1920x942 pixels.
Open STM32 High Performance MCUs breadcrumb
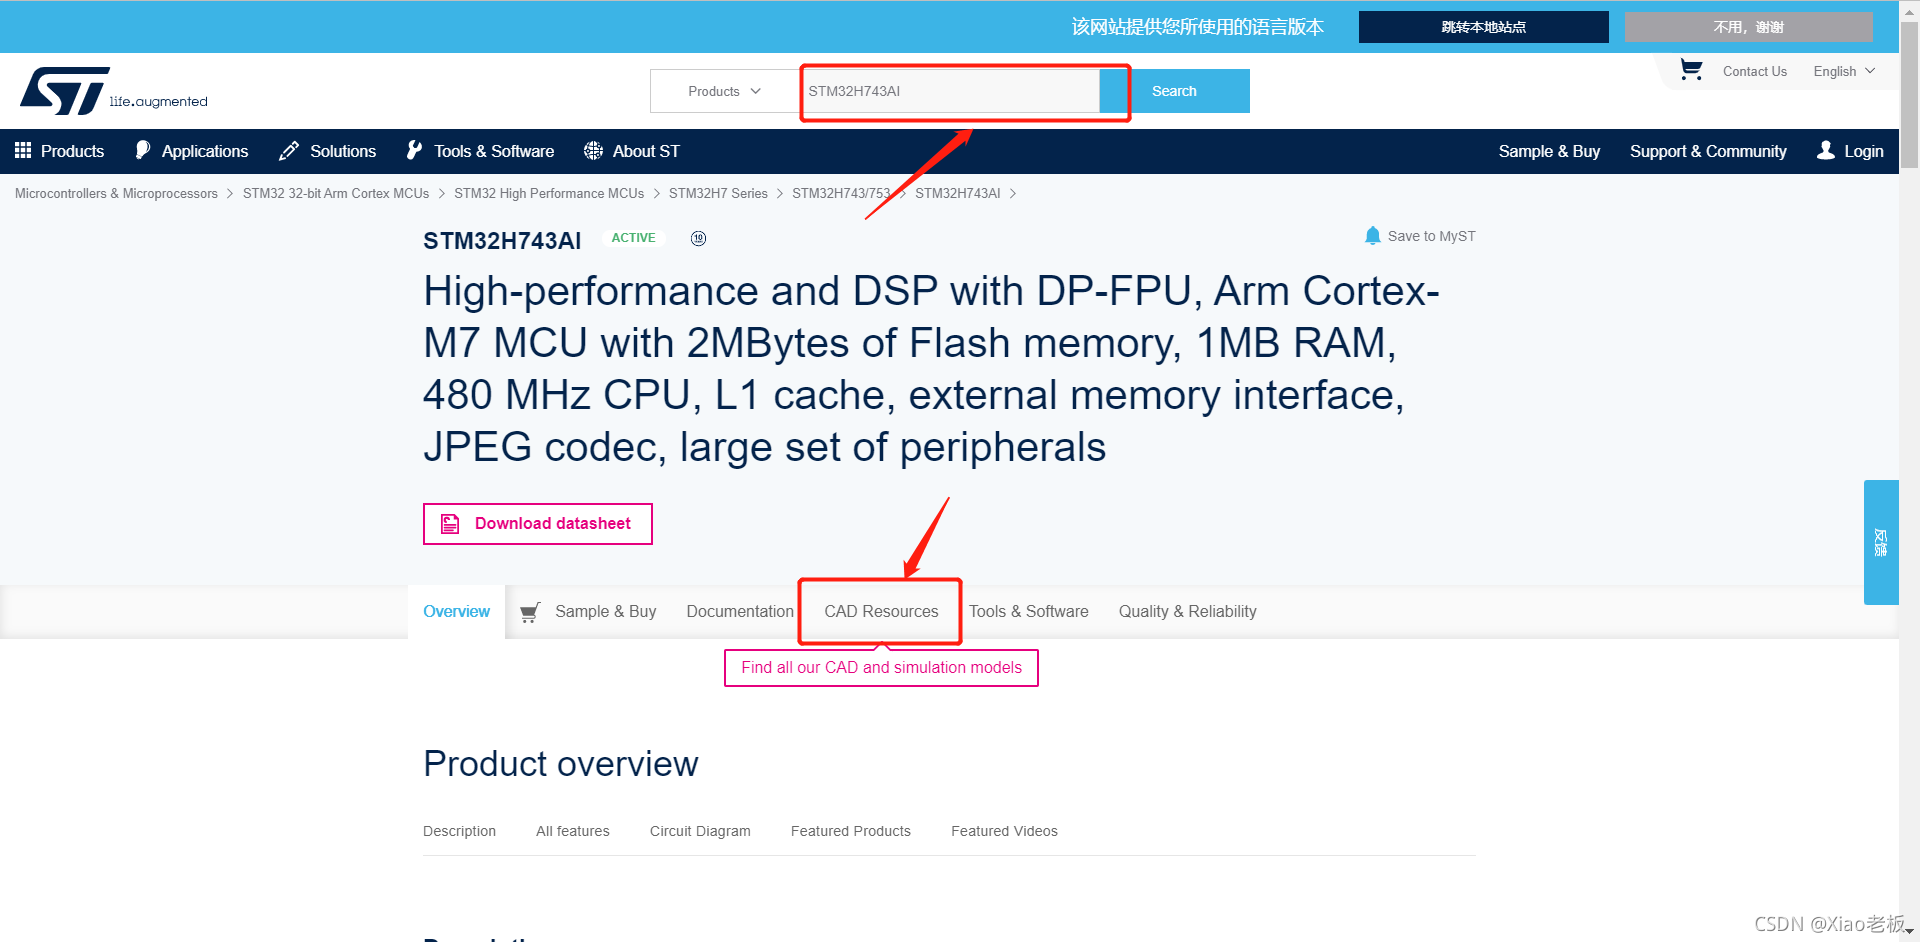(549, 194)
